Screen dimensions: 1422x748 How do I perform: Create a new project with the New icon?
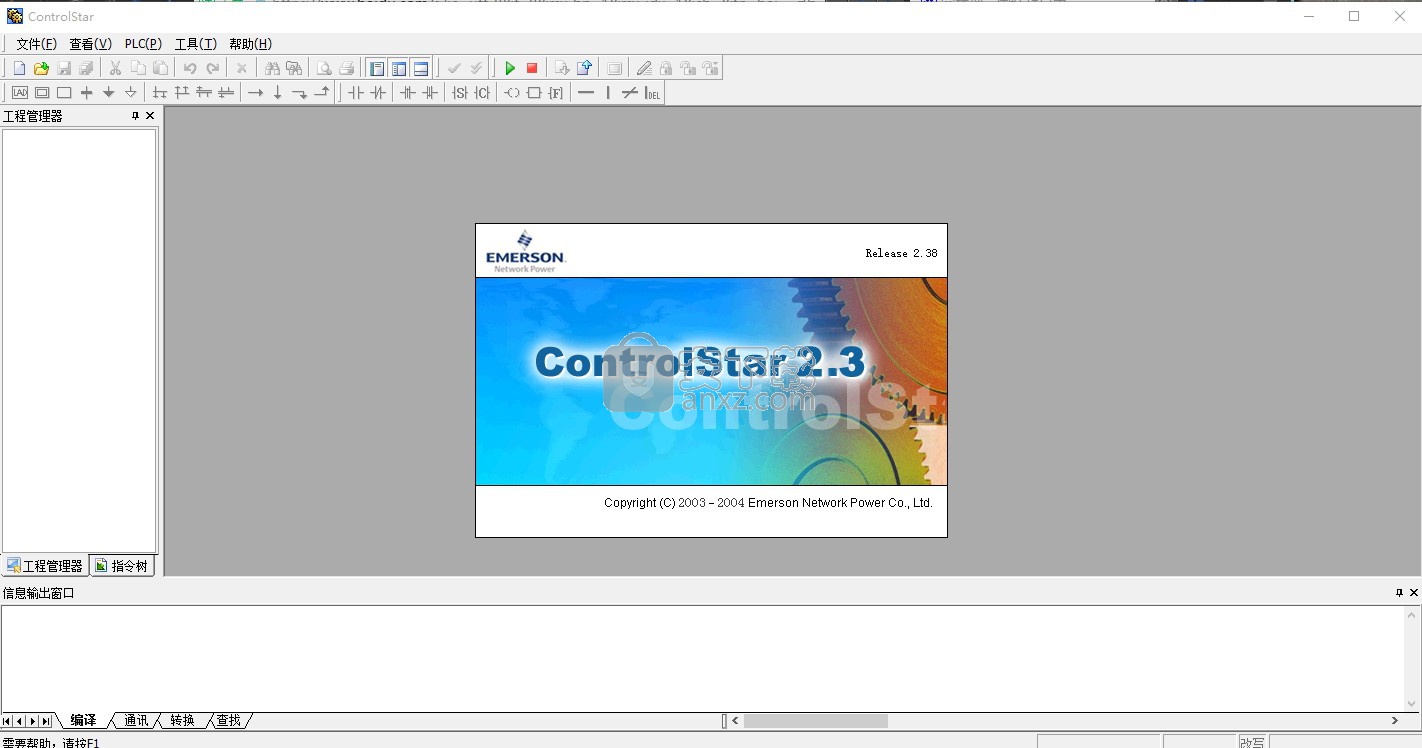(x=19, y=68)
